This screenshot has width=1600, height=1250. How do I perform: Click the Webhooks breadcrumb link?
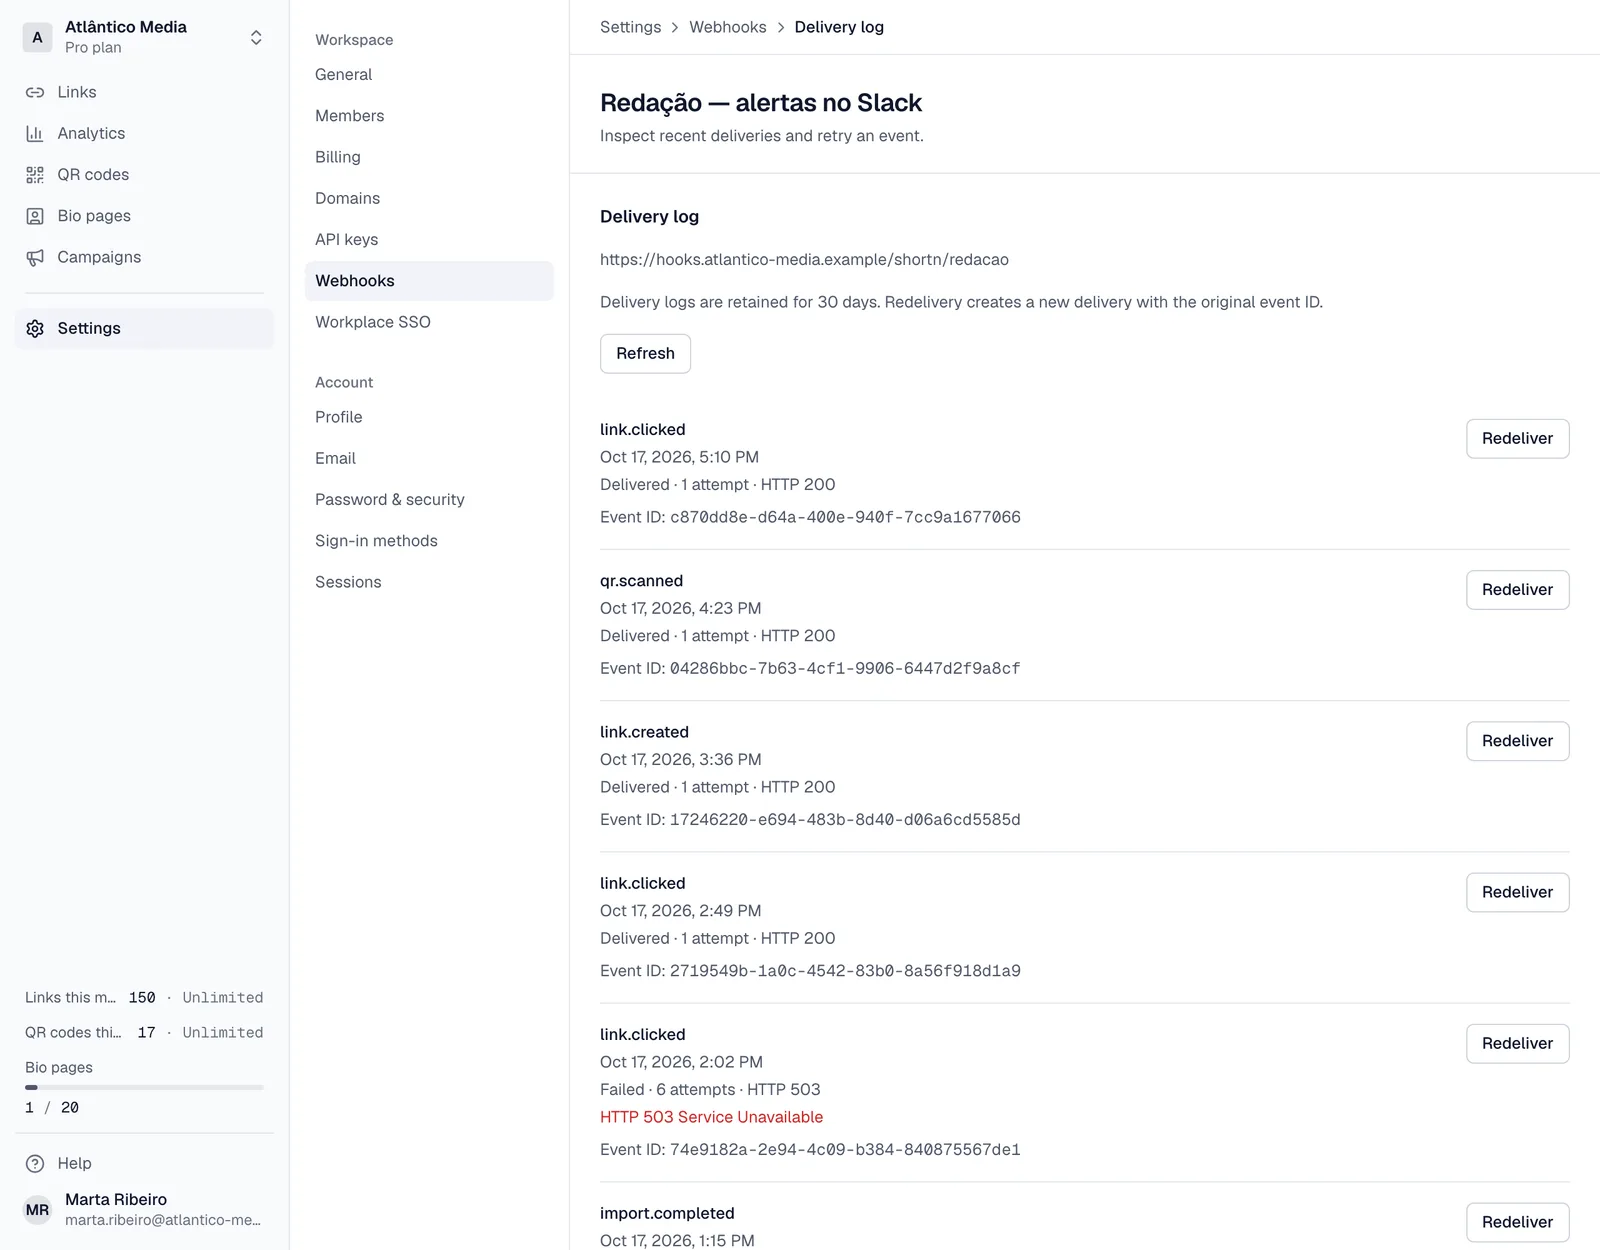(727, 27)
